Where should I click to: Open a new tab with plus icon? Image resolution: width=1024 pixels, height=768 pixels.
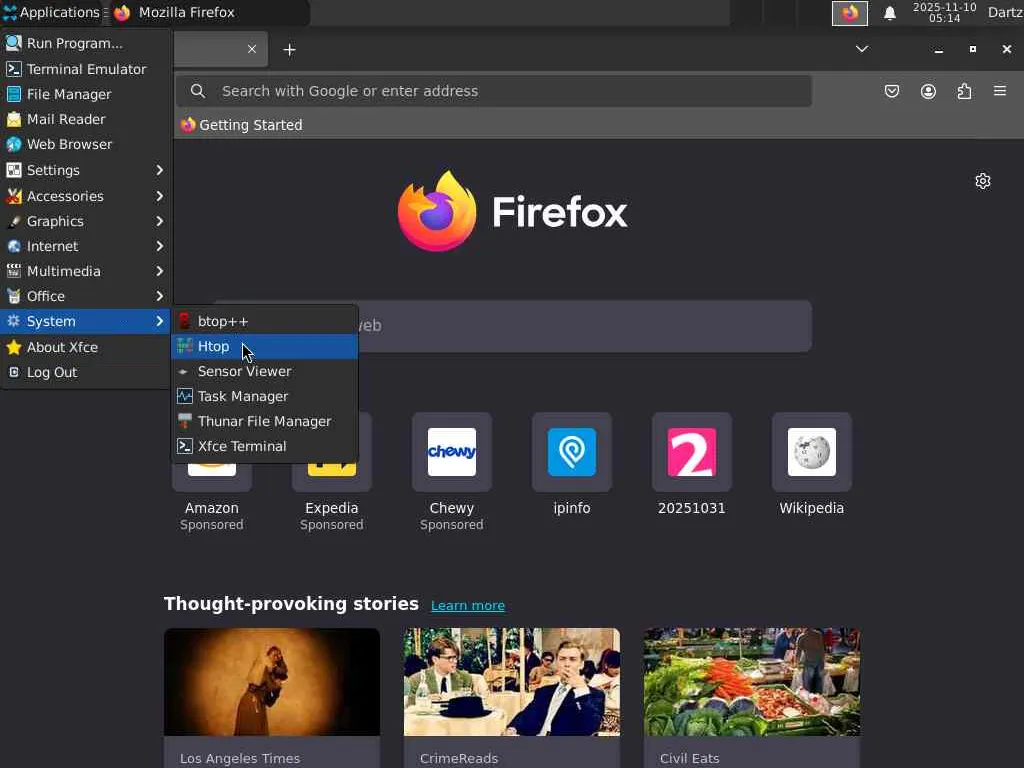[x=289, y=50]
